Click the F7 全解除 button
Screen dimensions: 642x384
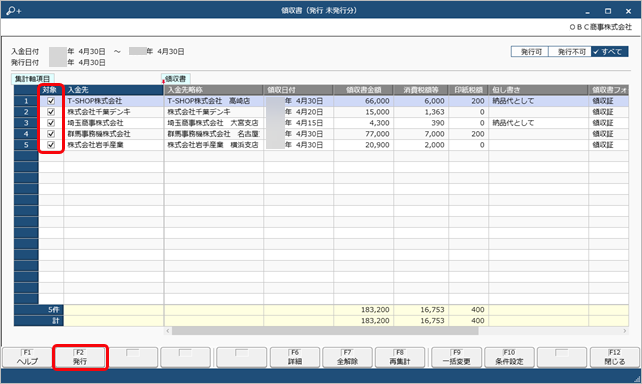(347, 357)
